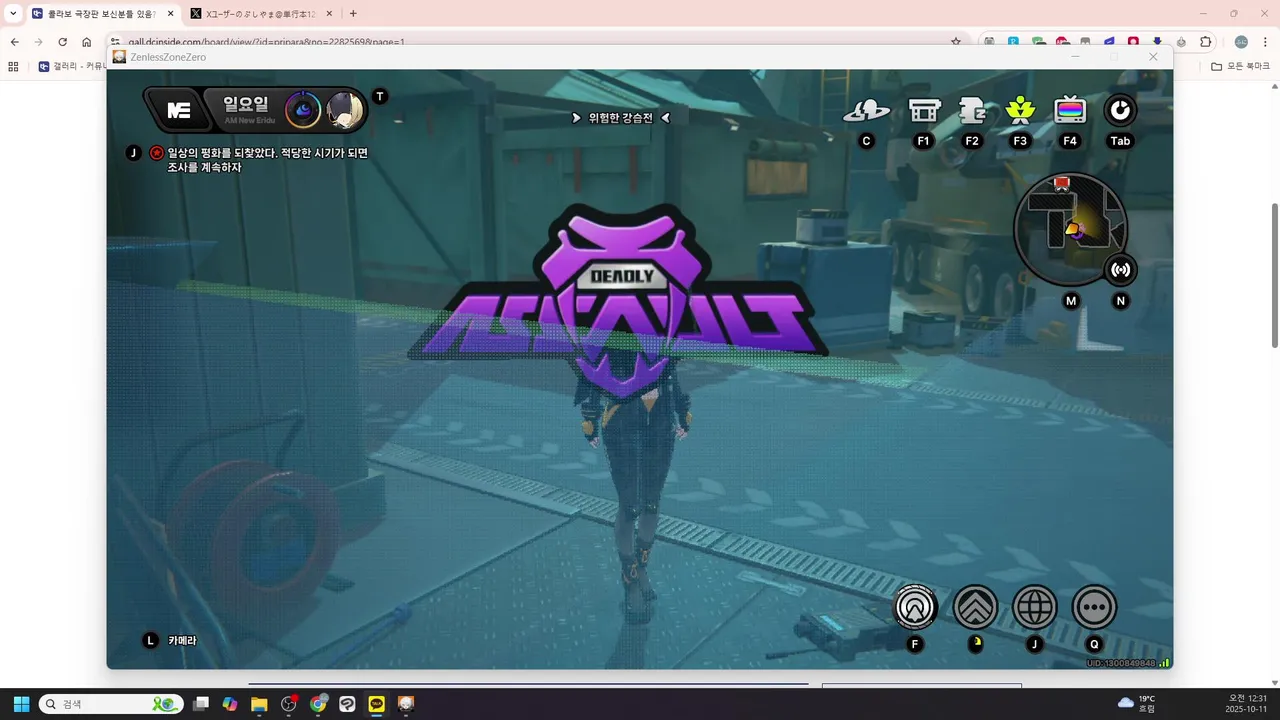
Task: Open the rainbow TV icon labeled F4
Action: 1070,110
